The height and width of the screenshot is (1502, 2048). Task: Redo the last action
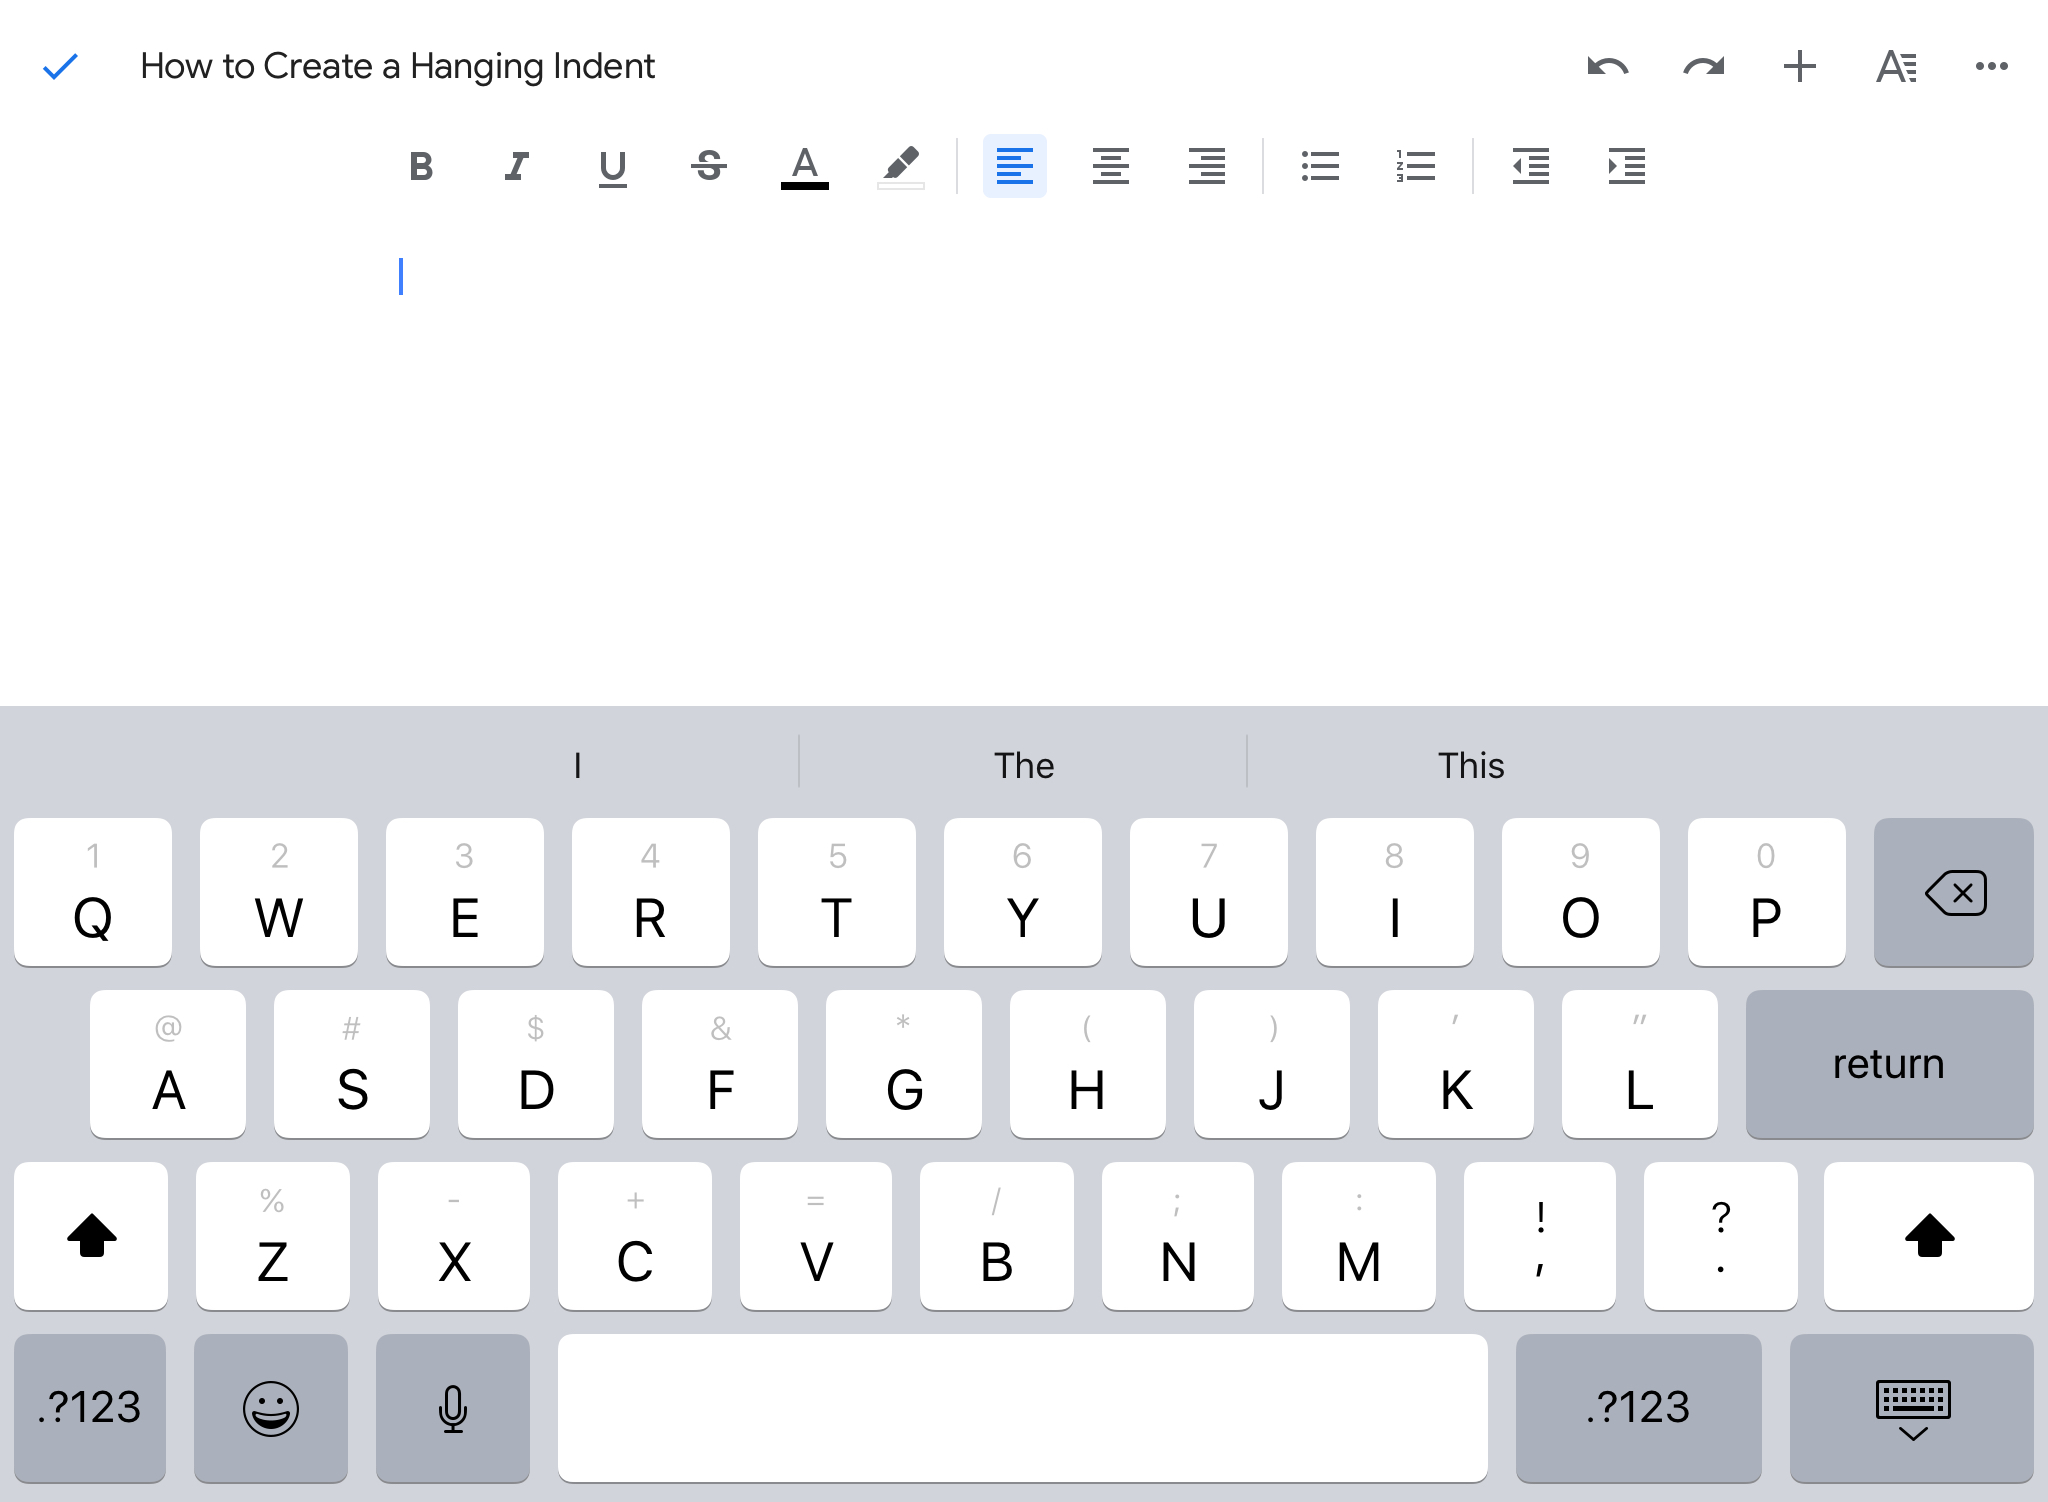pyautogui.click(x=1703, y=67)
